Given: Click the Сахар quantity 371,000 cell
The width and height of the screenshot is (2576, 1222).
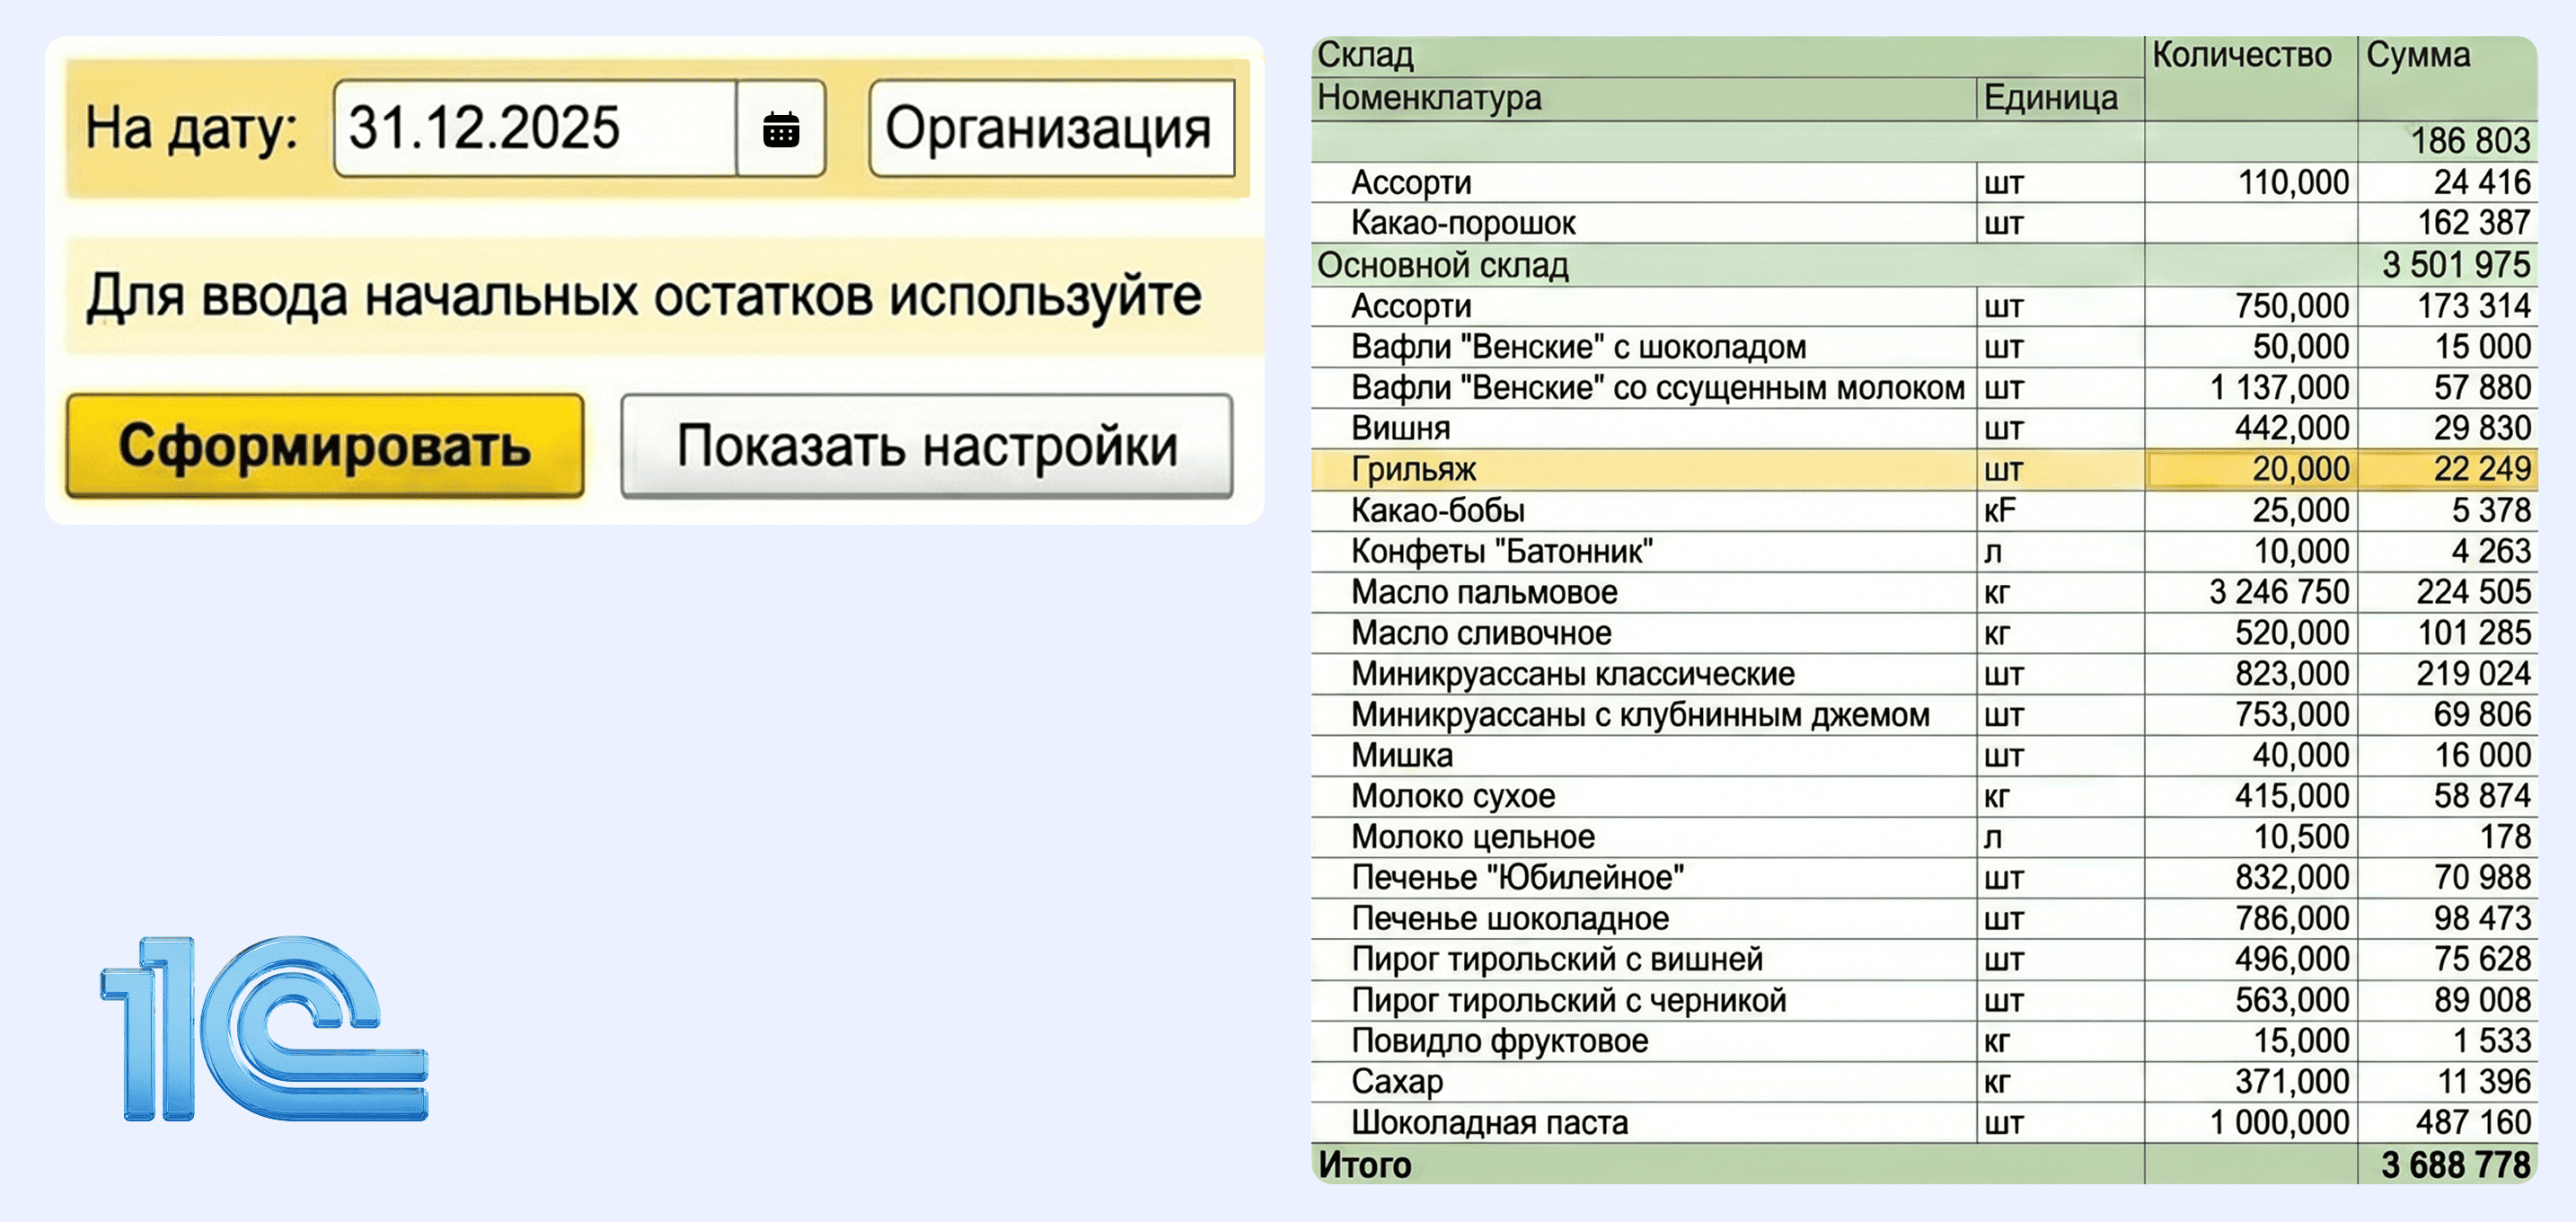Looking at the screenshot, I should pyautogui.click(x=2251, y=1083).
